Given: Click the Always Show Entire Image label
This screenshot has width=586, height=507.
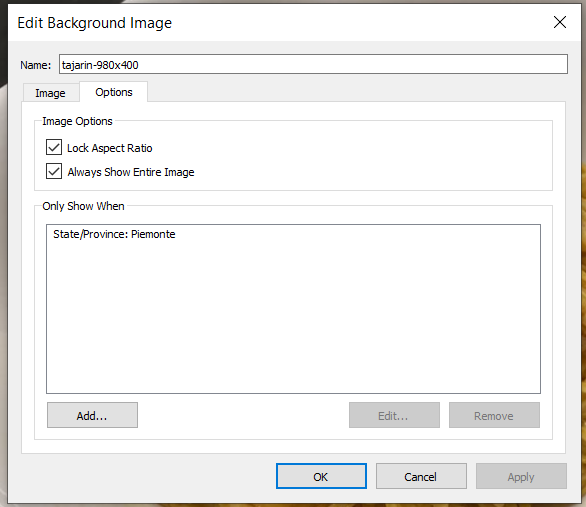Looking at the screenshot, I should (131, 172).
